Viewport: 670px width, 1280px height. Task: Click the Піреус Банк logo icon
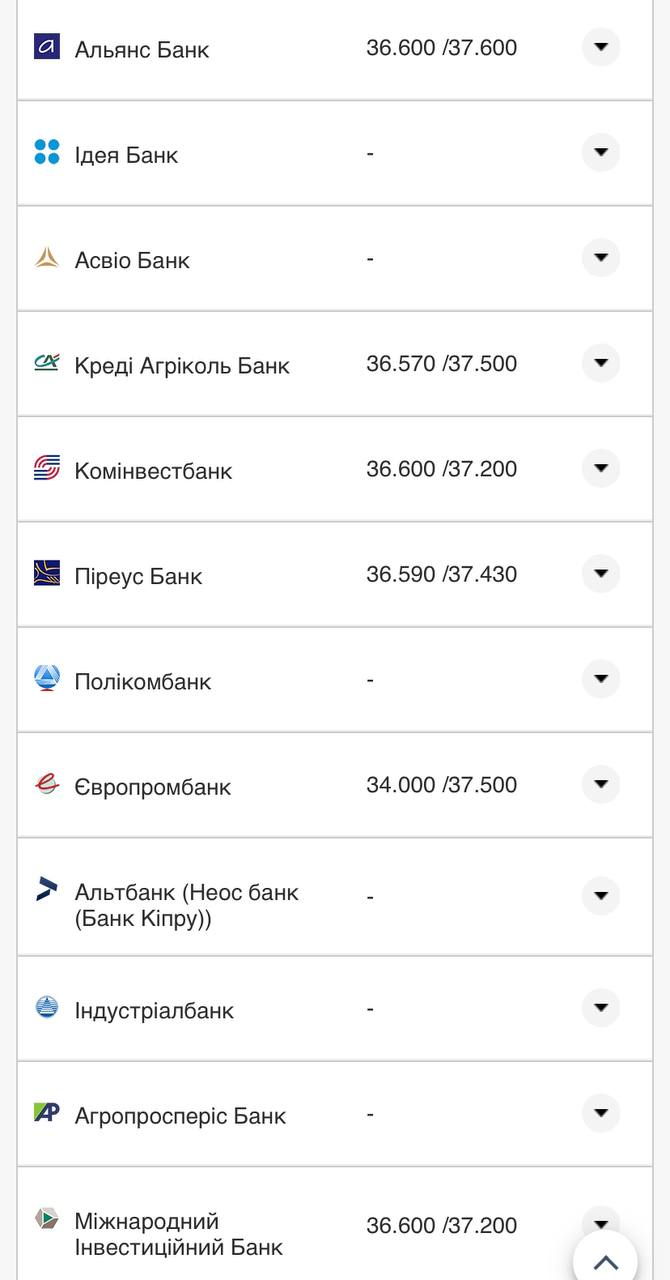[x=47, y=573]
